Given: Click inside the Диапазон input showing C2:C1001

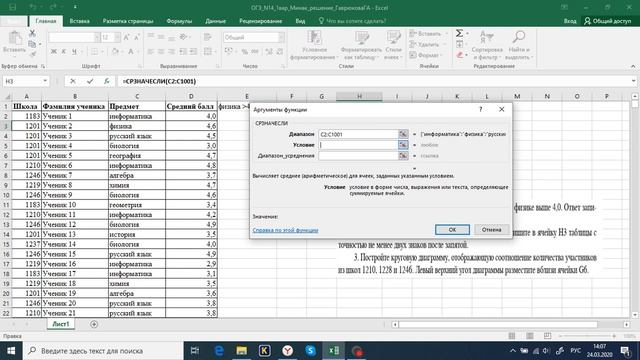Looking at the screenshot, I should (x=358, y=134).
